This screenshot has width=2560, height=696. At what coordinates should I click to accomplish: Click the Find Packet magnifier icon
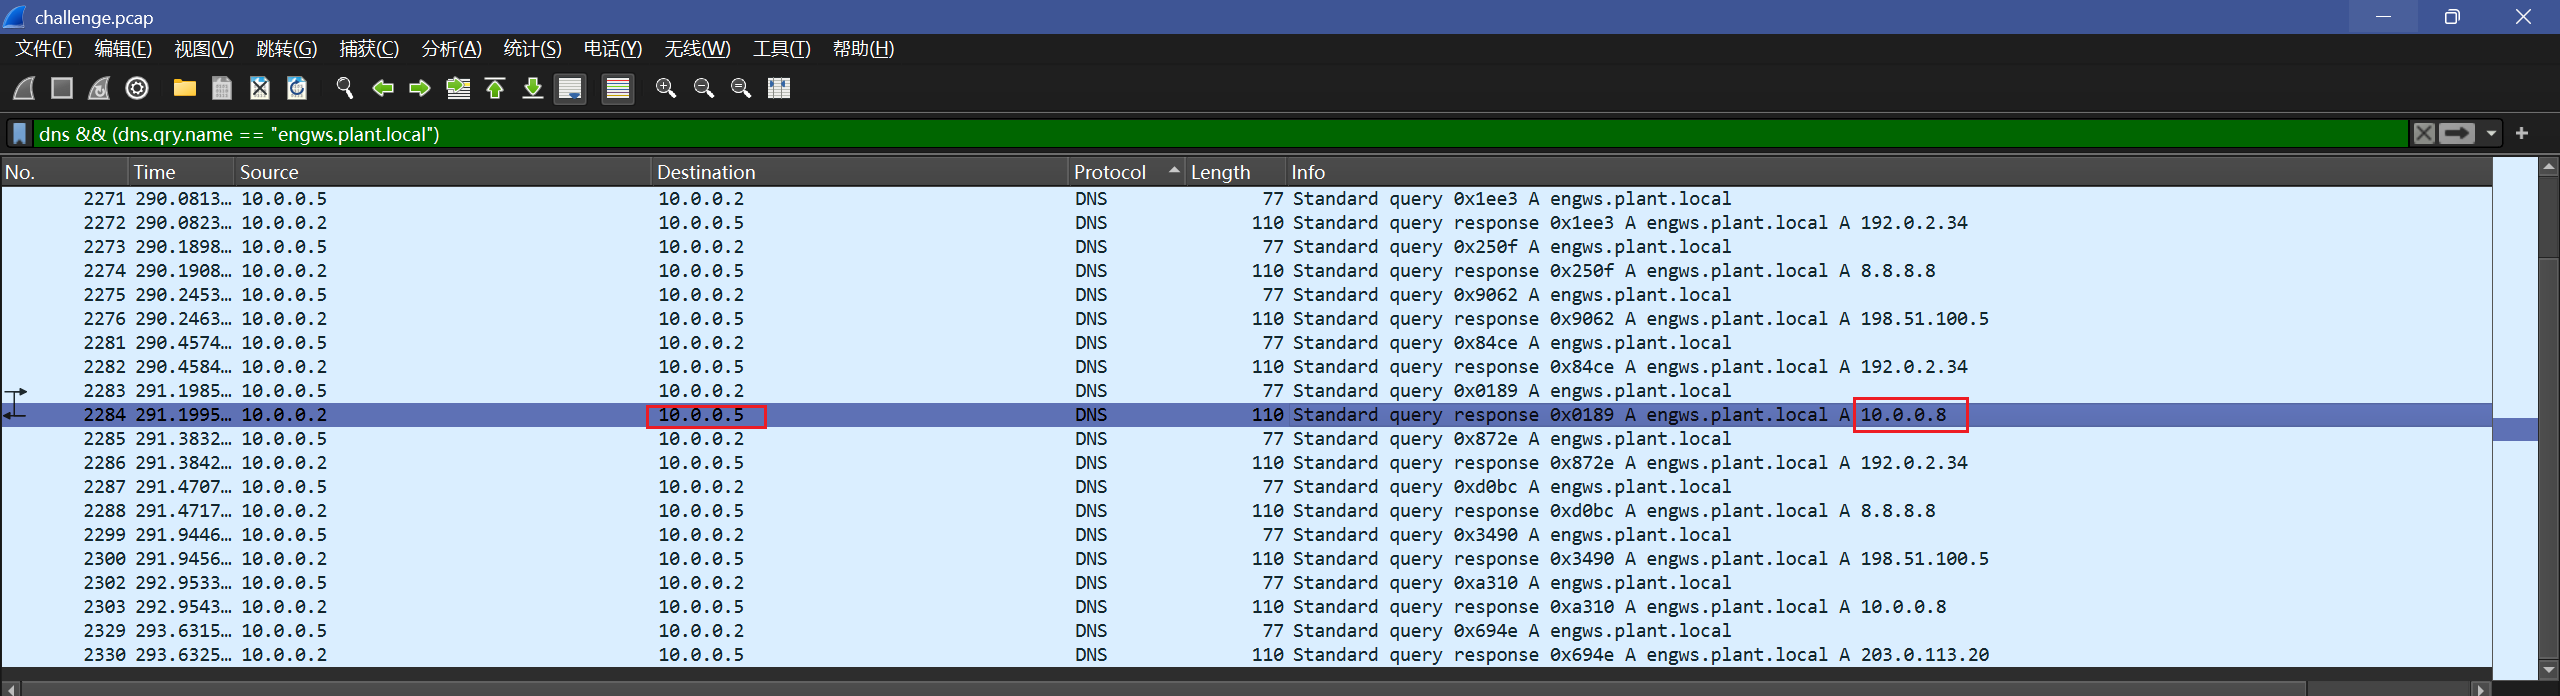click(345, 89)
